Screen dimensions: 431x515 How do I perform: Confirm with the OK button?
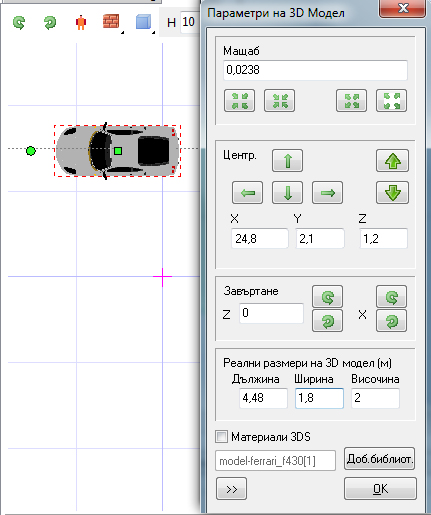pos(380,489)
